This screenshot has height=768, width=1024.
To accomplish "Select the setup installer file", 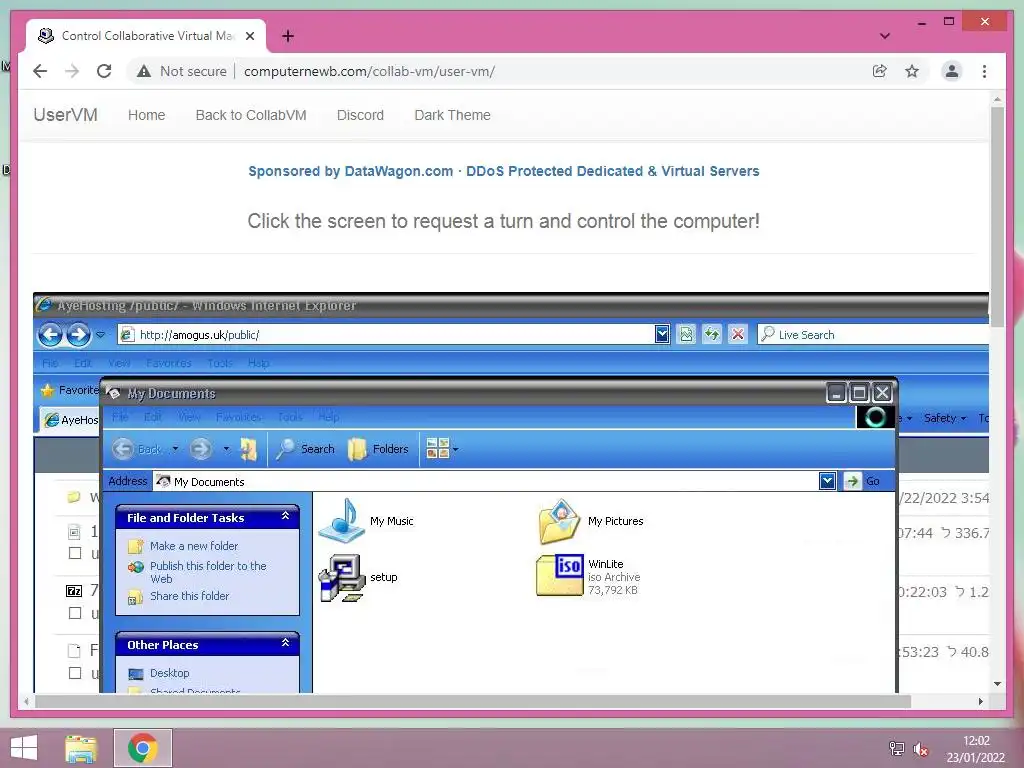I will [358, 577].
